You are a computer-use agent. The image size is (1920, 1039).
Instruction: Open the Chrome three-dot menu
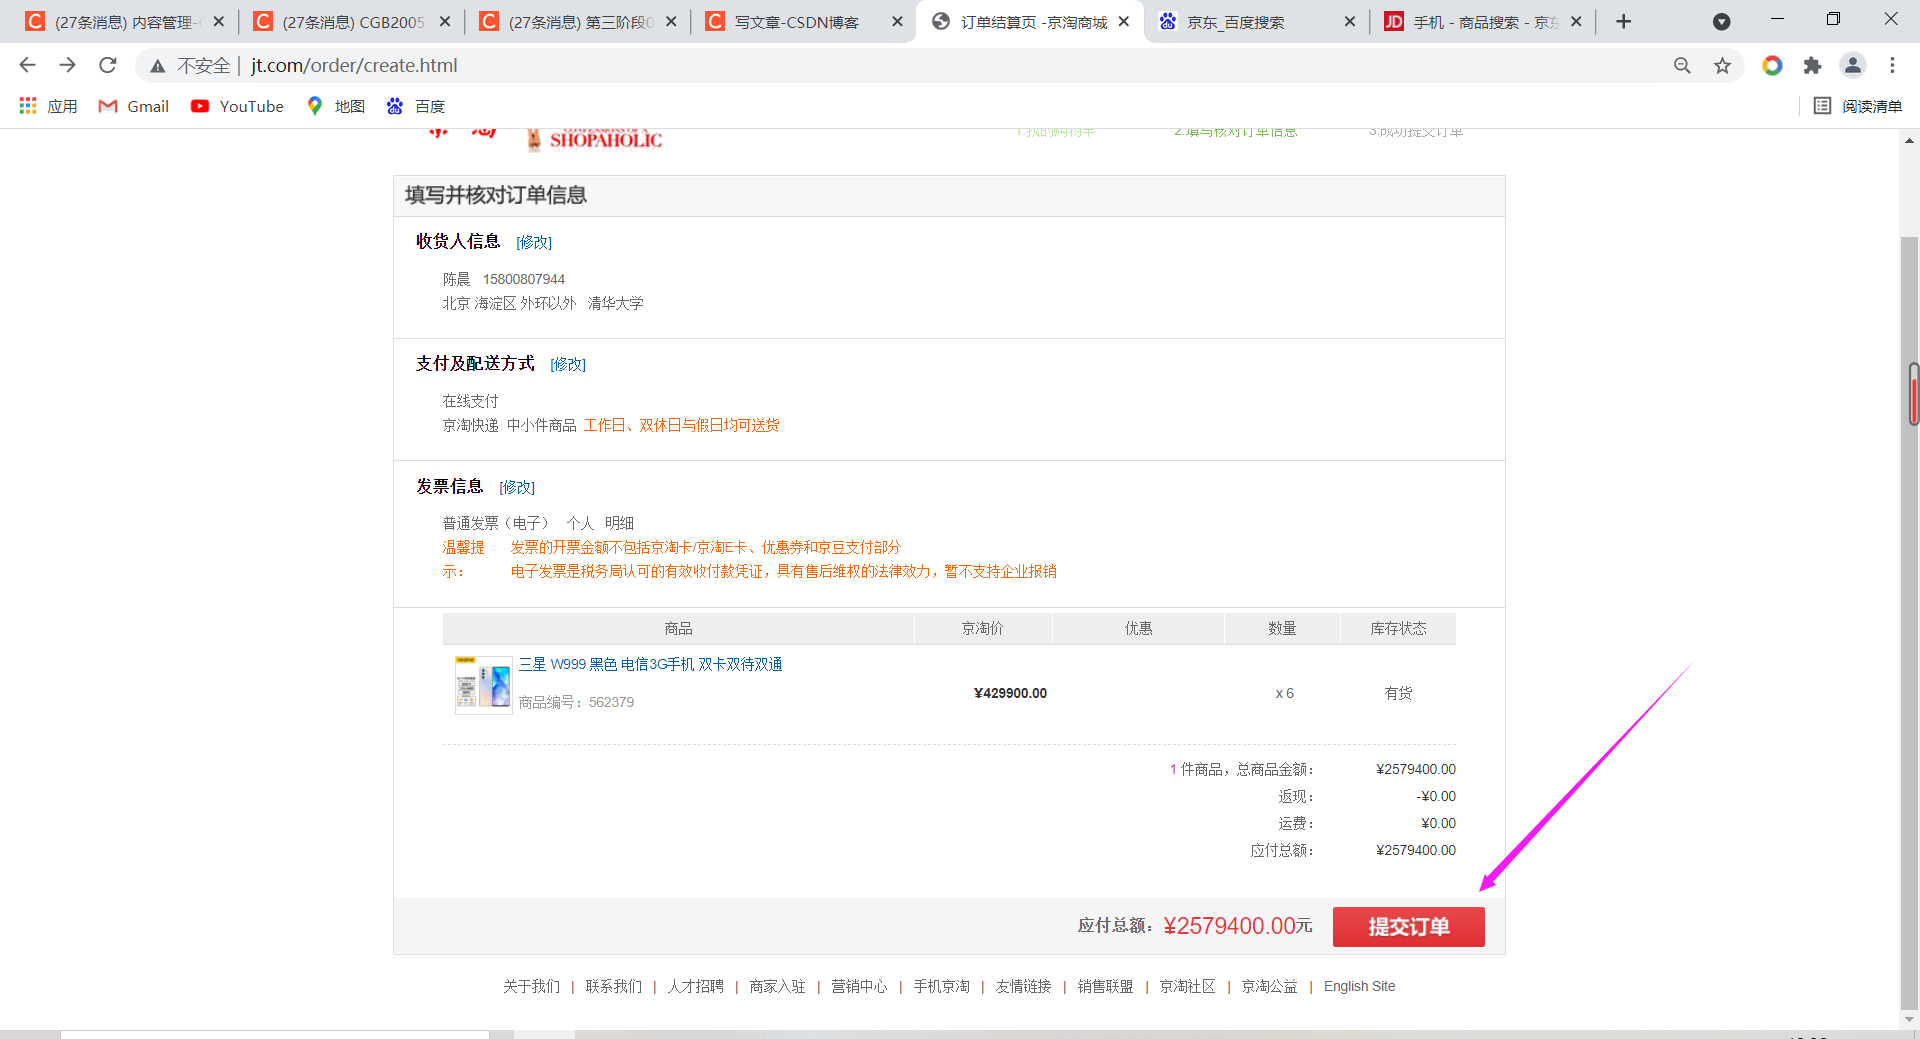1892,65
